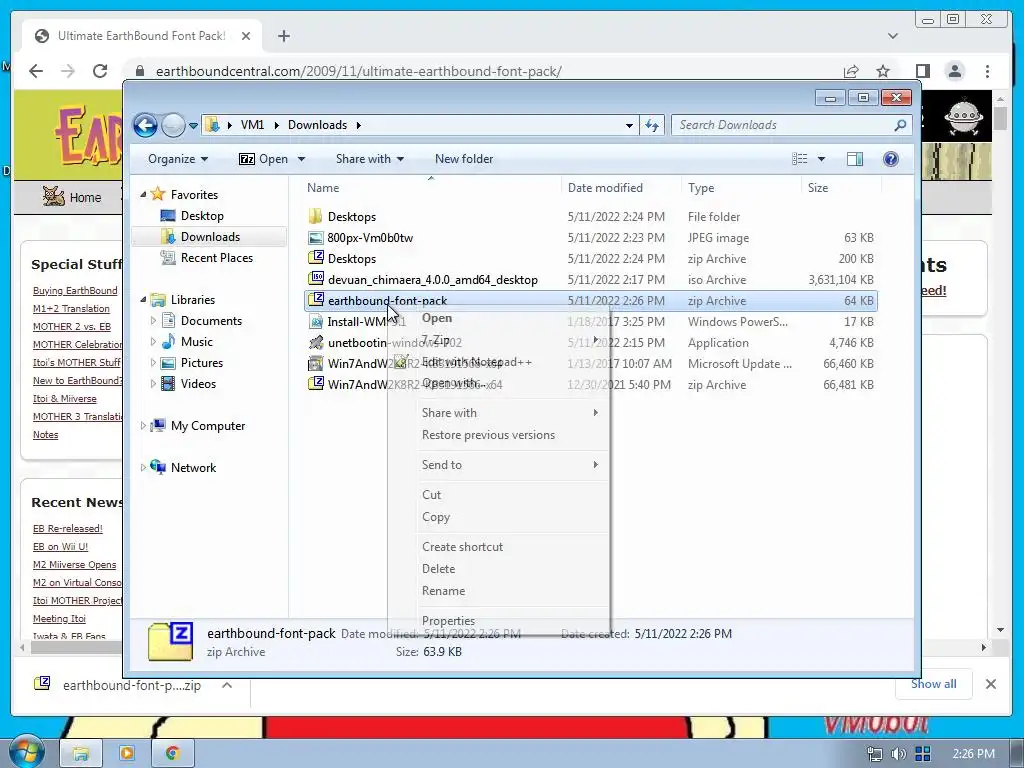The width and height of the screenshot is (1024, 768).
Task: Open the Buying EarthBound link
Action: tap(75, 291)
